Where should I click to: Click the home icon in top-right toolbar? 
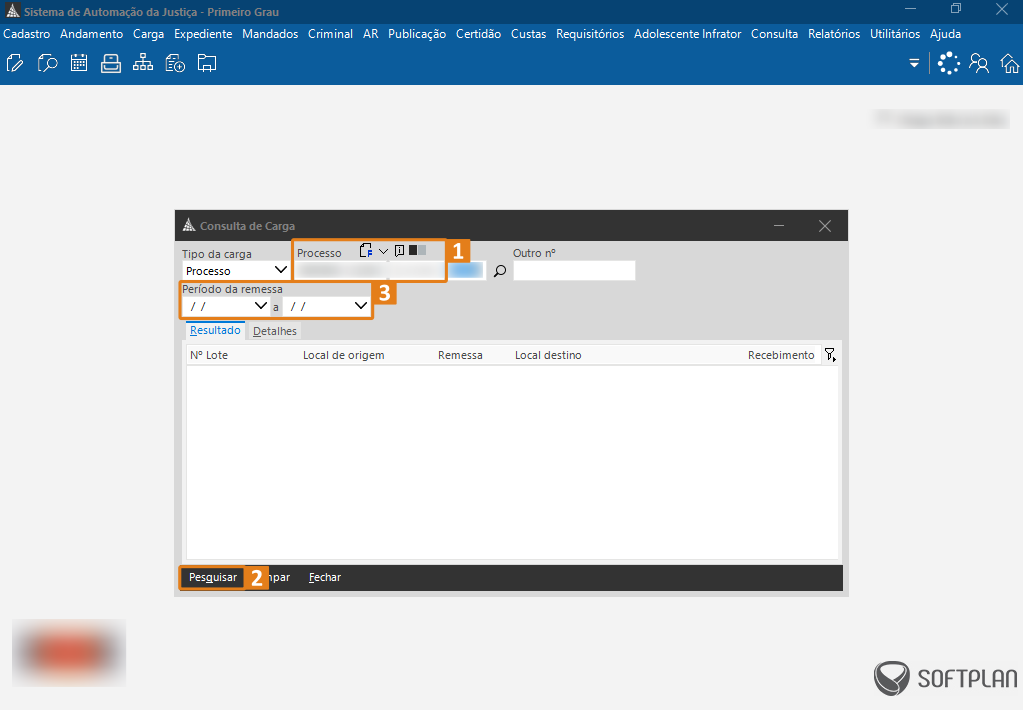1010,64
